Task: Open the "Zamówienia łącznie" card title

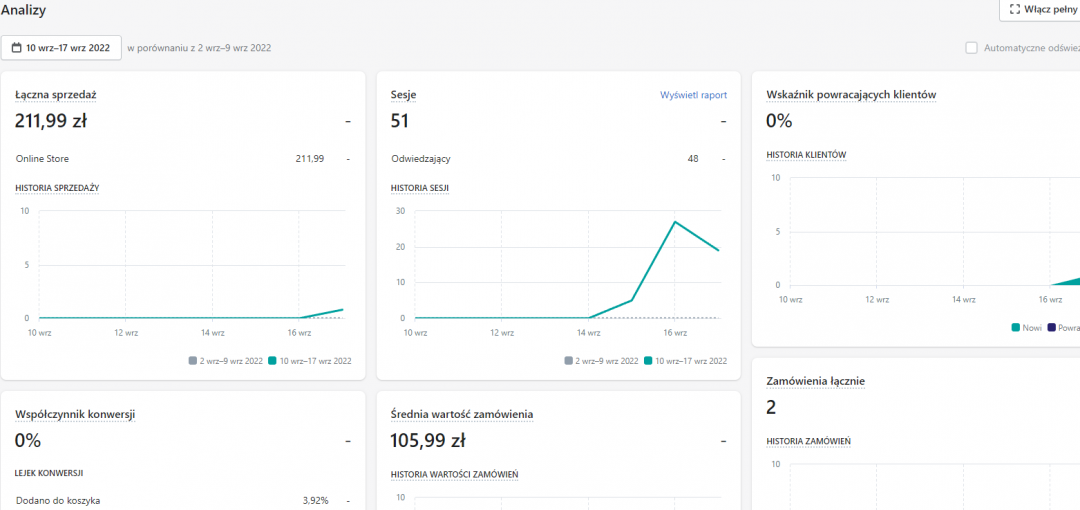Action: point(815,381)
